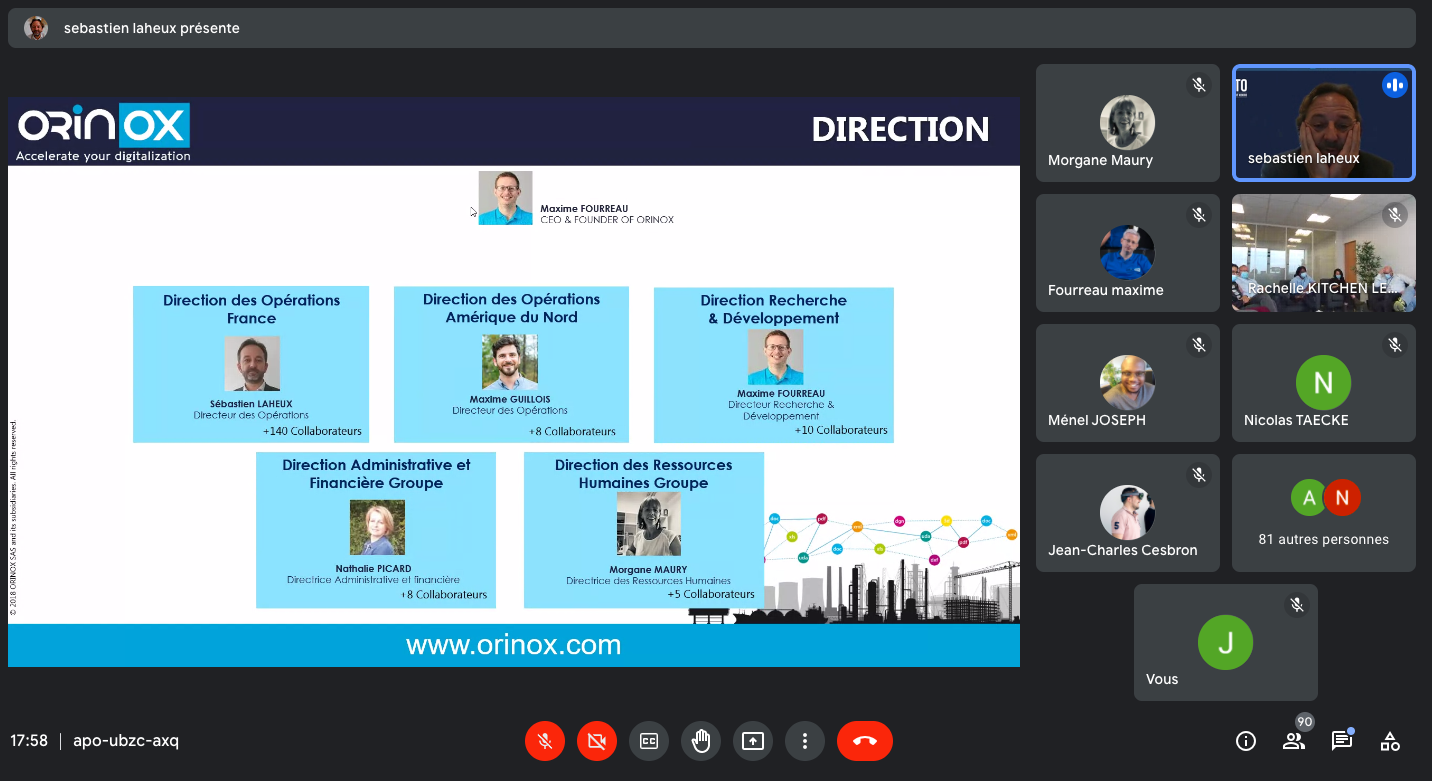
Task: Click the 'sebastien laheux présente' banner text
Action: pyautogui.click(x=152, y=28)
